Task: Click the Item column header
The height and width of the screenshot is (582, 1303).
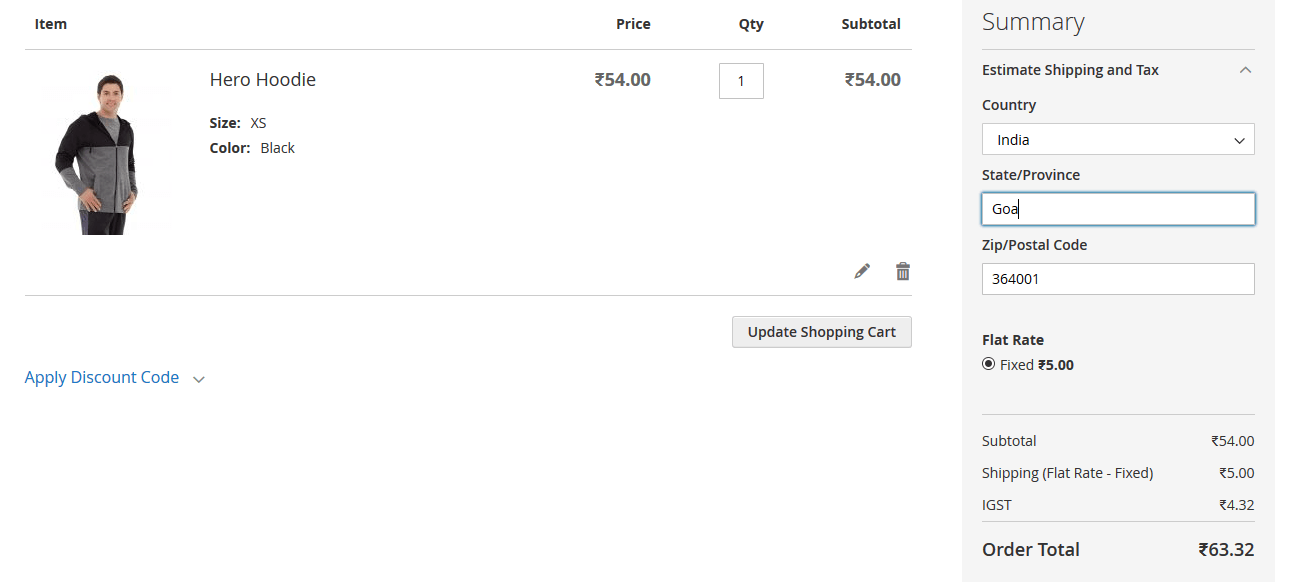Action: coord(51,24)
